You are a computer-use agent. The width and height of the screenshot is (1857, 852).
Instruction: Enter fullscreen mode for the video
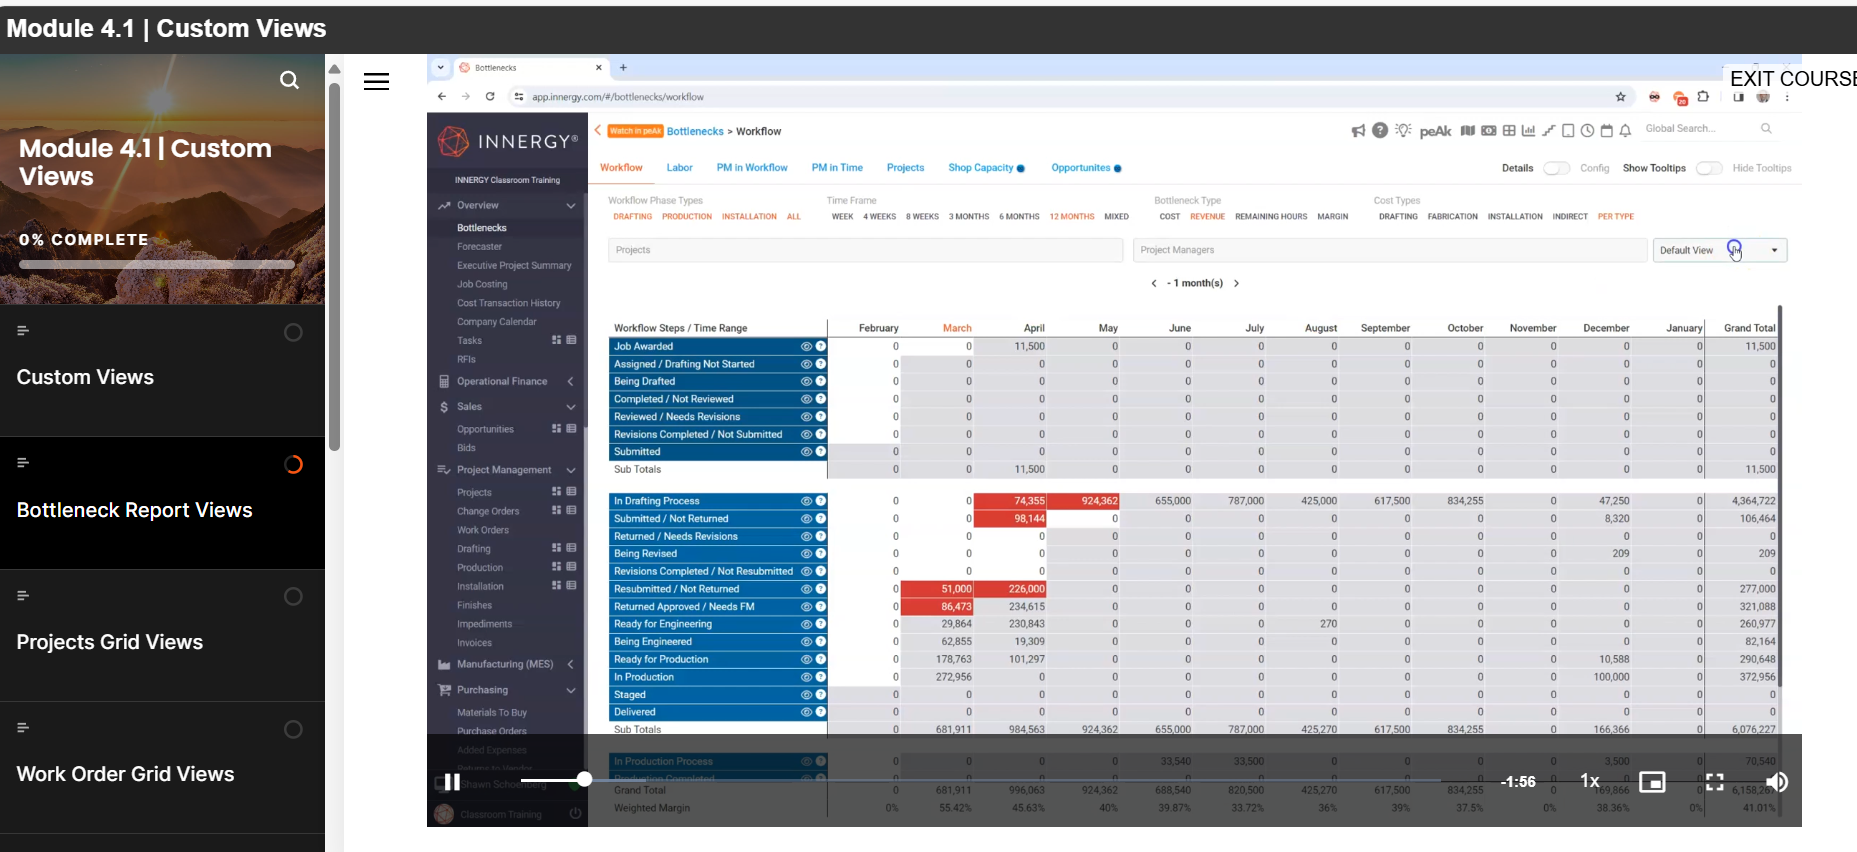click(1714, 782)
